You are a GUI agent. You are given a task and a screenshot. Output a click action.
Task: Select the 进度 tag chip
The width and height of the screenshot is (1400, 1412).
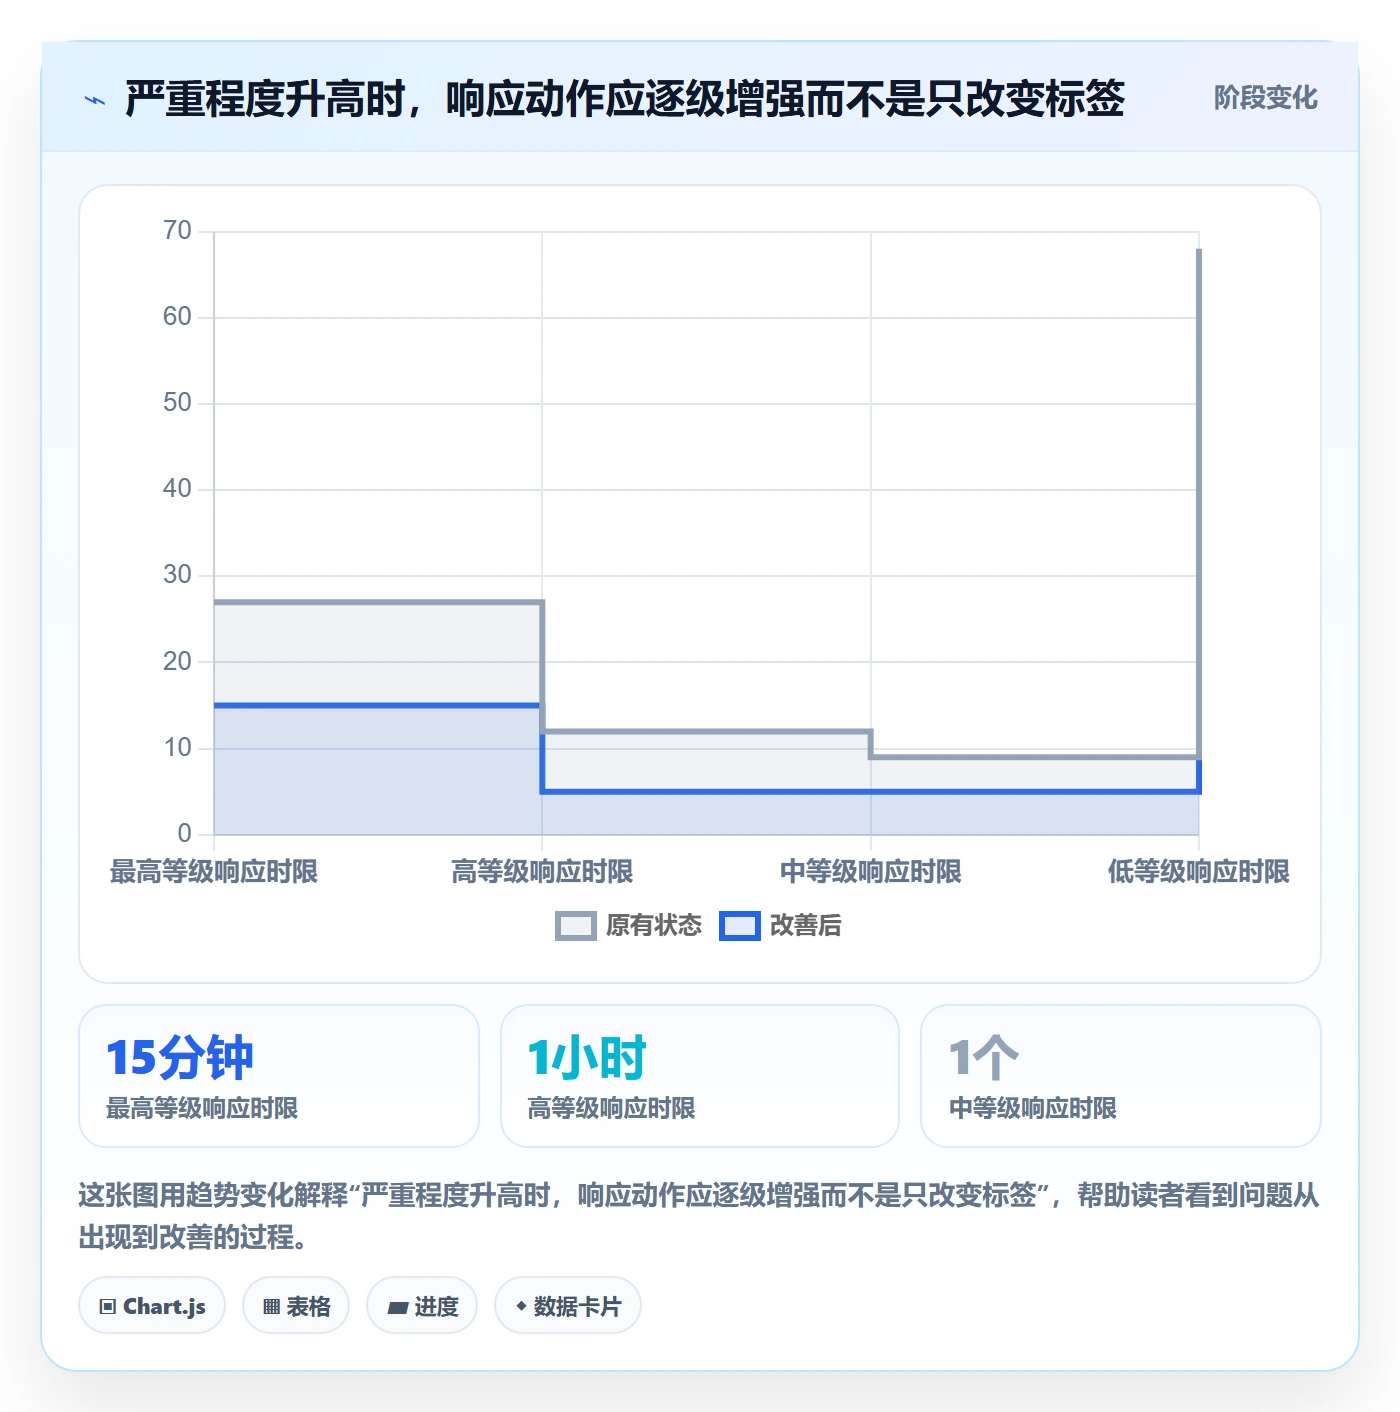click(422, 1306)
